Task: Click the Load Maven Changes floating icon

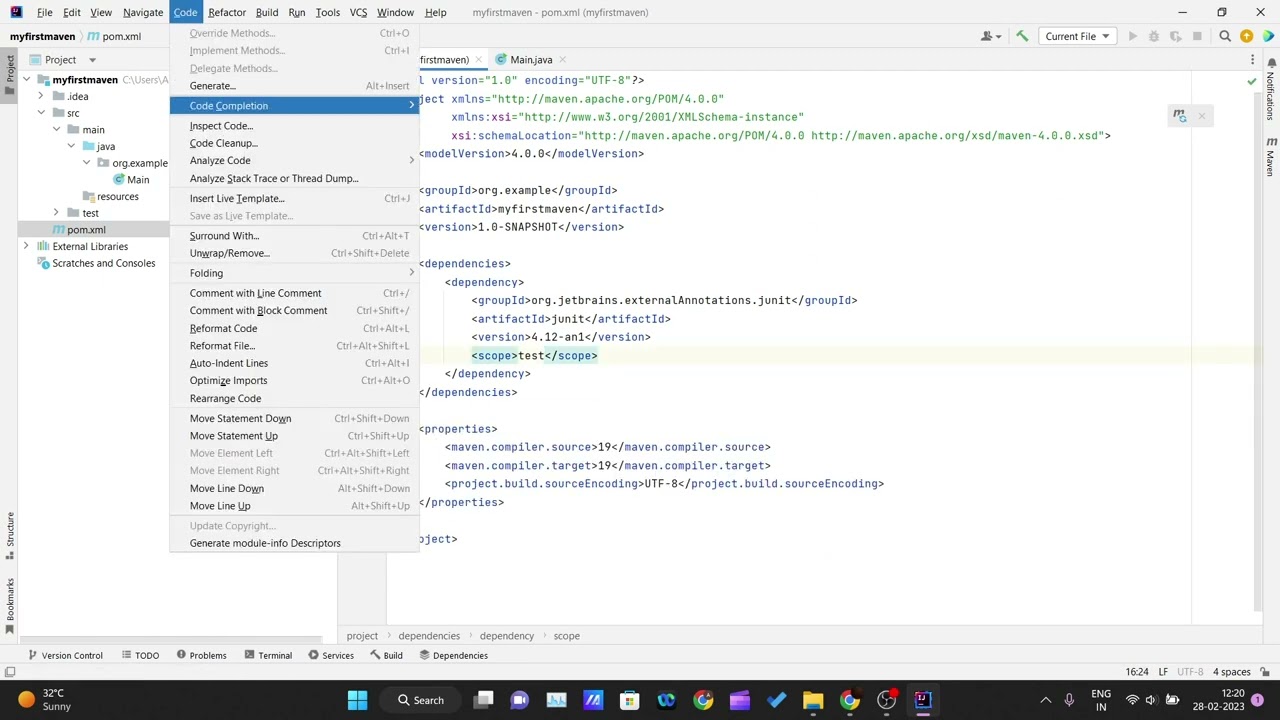Action: point(1180,116)
